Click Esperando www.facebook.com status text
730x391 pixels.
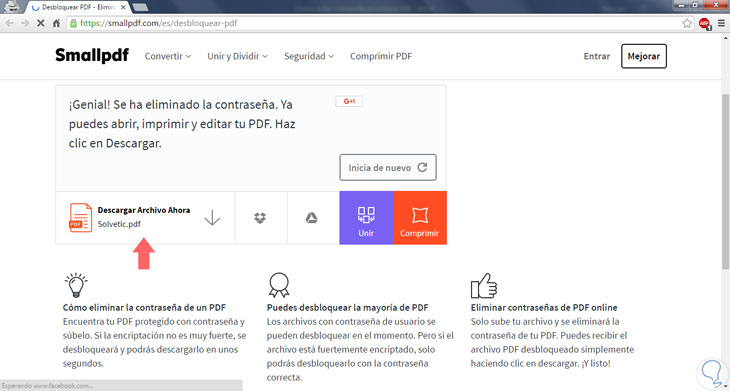click(x=47, y=386)
